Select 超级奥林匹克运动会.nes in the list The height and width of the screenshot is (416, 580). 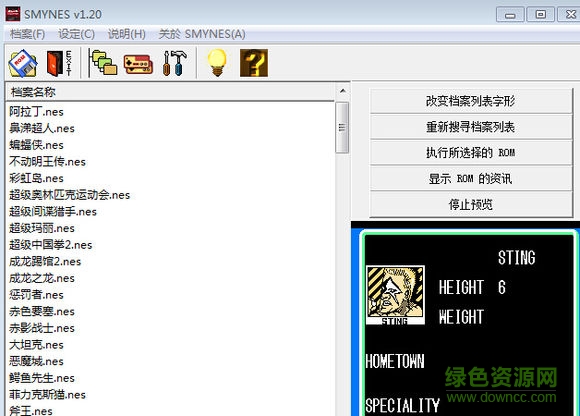coord(70,195)
